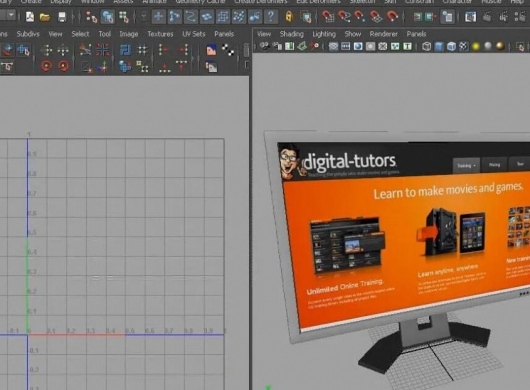This screenshot has height=390, width=530.
Task: Toggle the viewport grid display icon
Action: [x=333, y=46]
